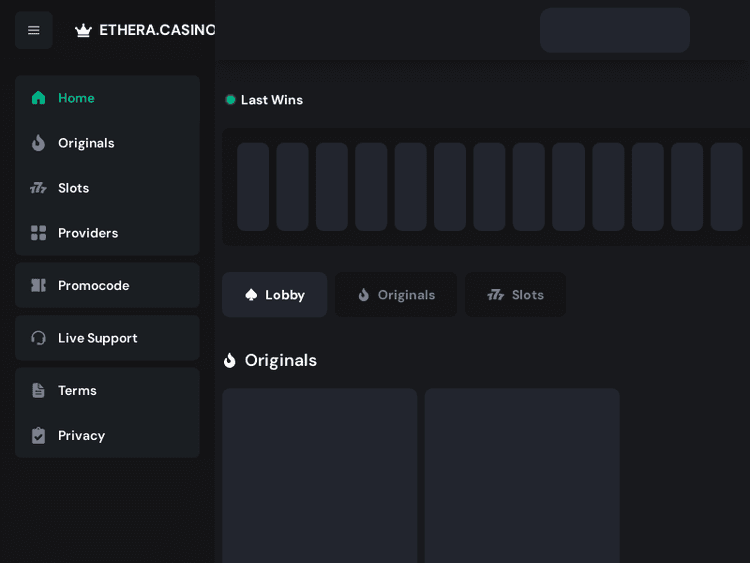Click the Live Support headset icon
750x563 pixels.
pyautogui.click(x=38, y=338)
